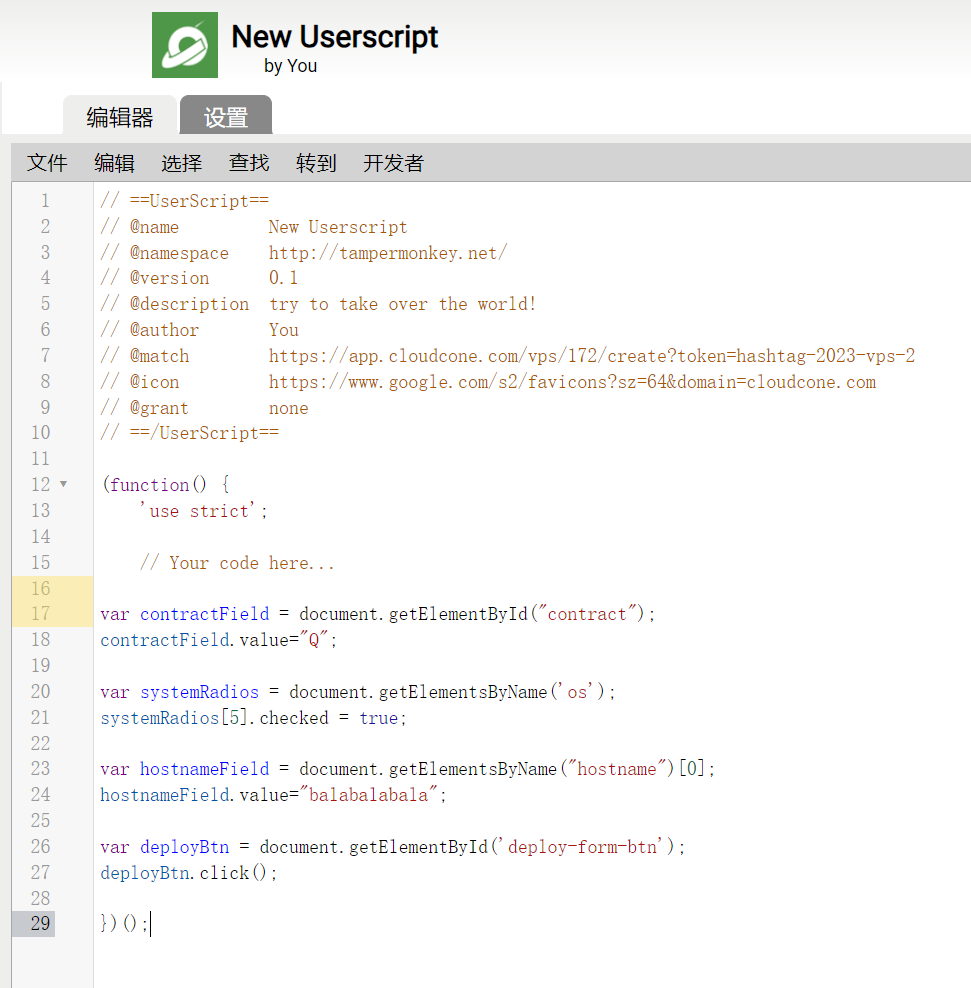The height and width of the screenshot is (988, 971).
Task: Click line number 29 in the gutter
Action: [x=40, y=923]
